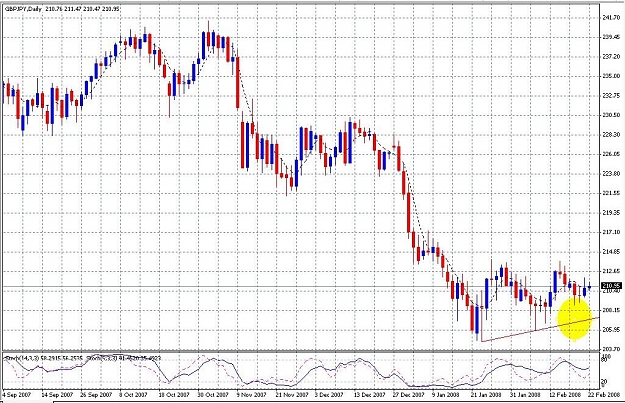625x403 pixels.
Task: Click the 217.10 price axis label
Action: (611, 232)
